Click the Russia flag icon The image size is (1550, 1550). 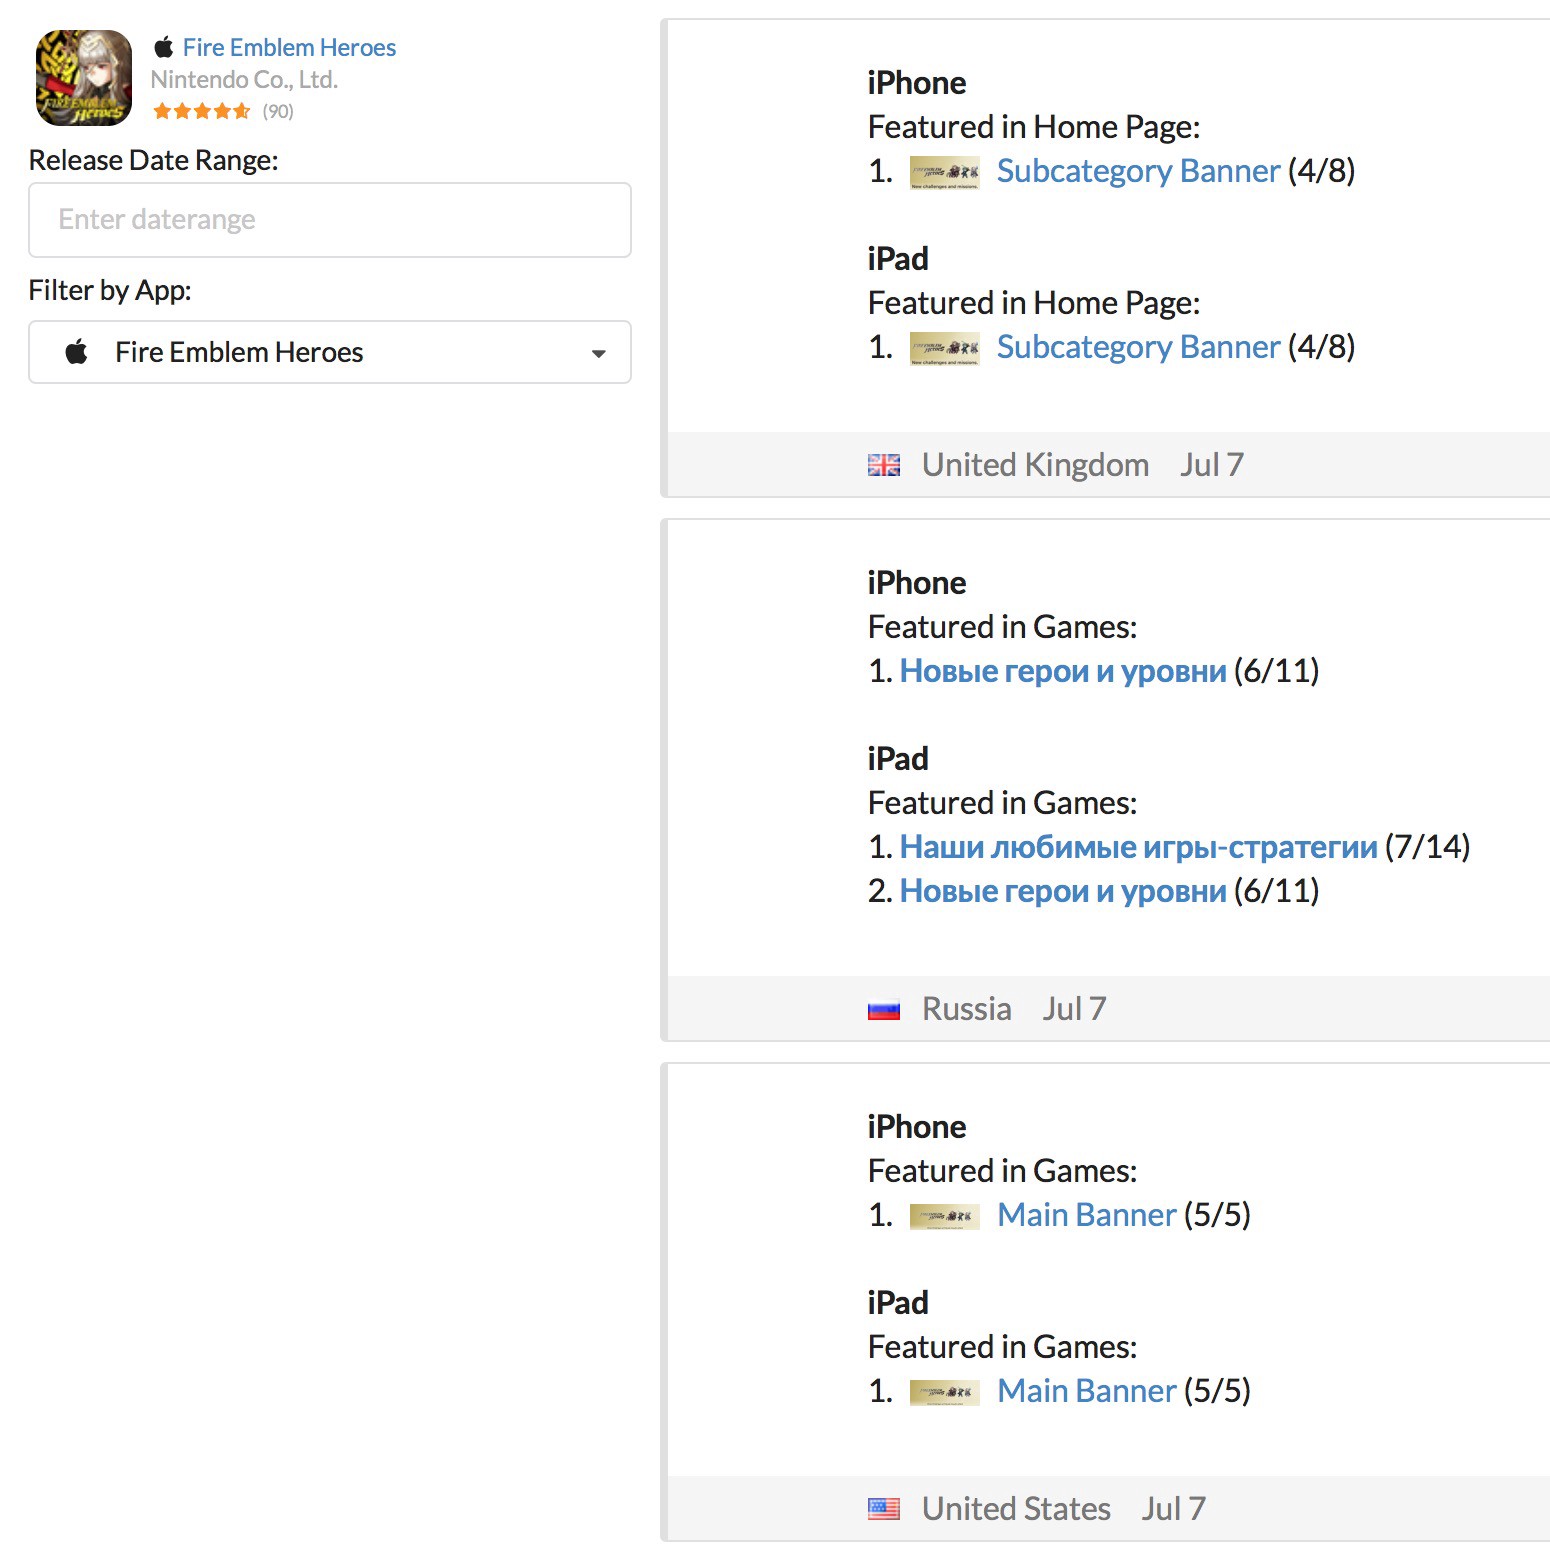pos(883,1010)
